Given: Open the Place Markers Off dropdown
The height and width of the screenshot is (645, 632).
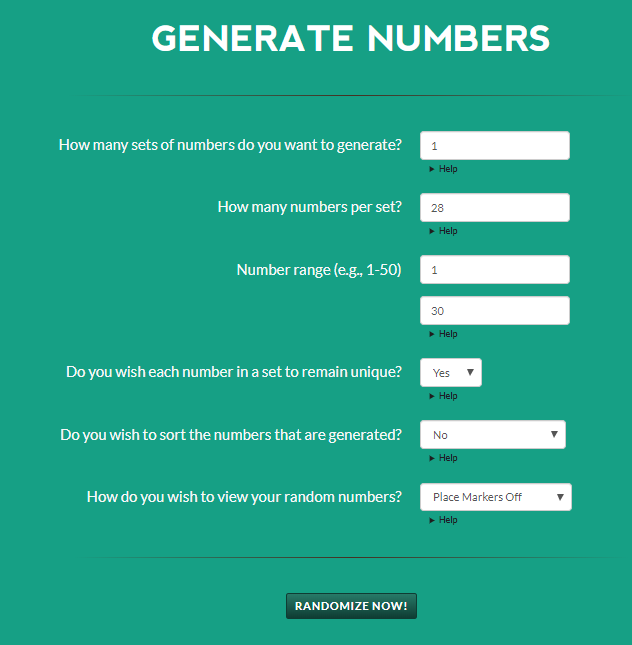Looking at the screenshot, I should pos(495,497).
